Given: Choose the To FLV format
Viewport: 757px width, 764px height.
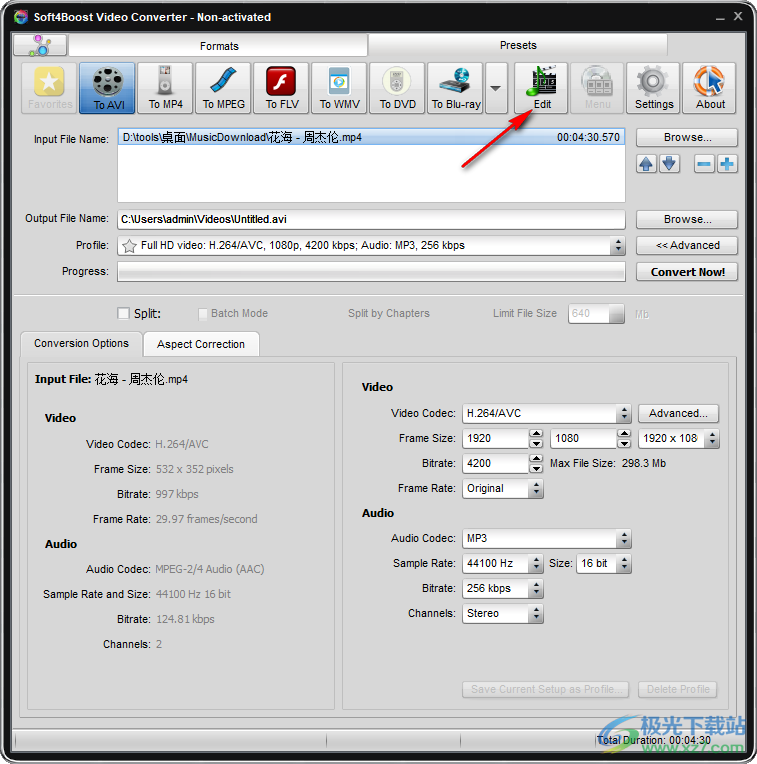Looking at the screenshot, I should [x=281, y=88].
